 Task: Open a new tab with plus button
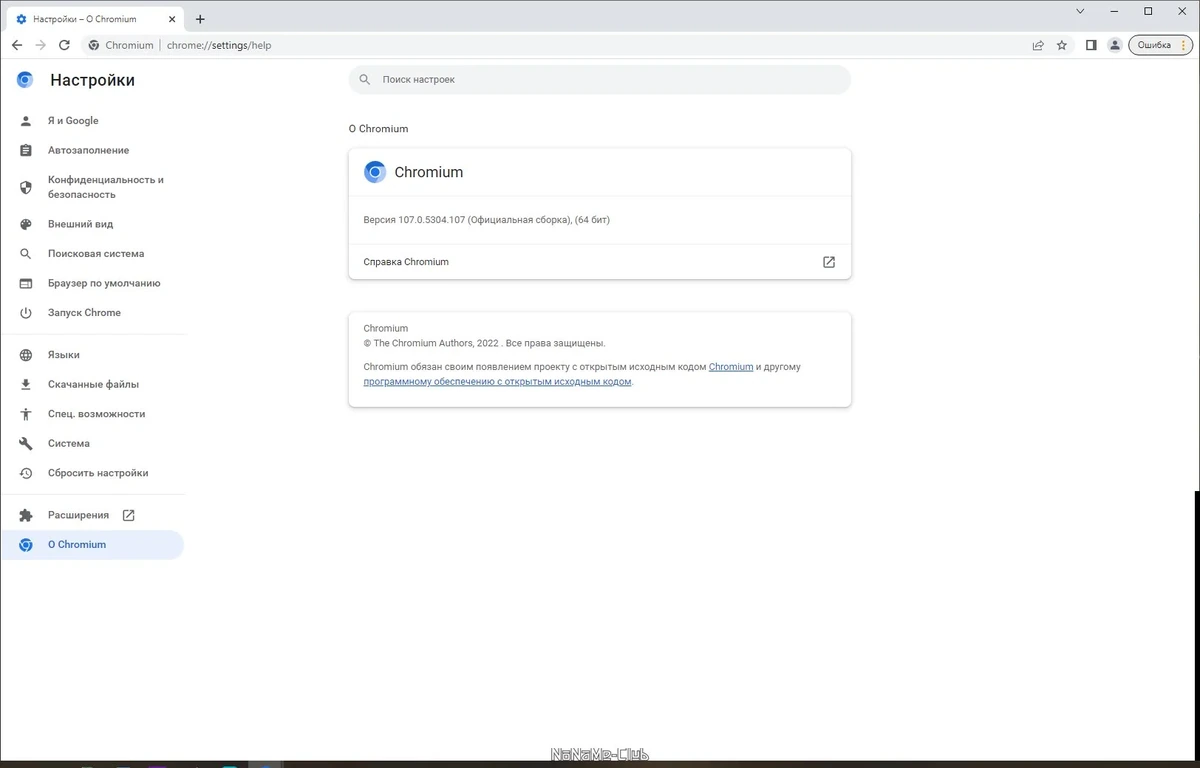(200, 19)
